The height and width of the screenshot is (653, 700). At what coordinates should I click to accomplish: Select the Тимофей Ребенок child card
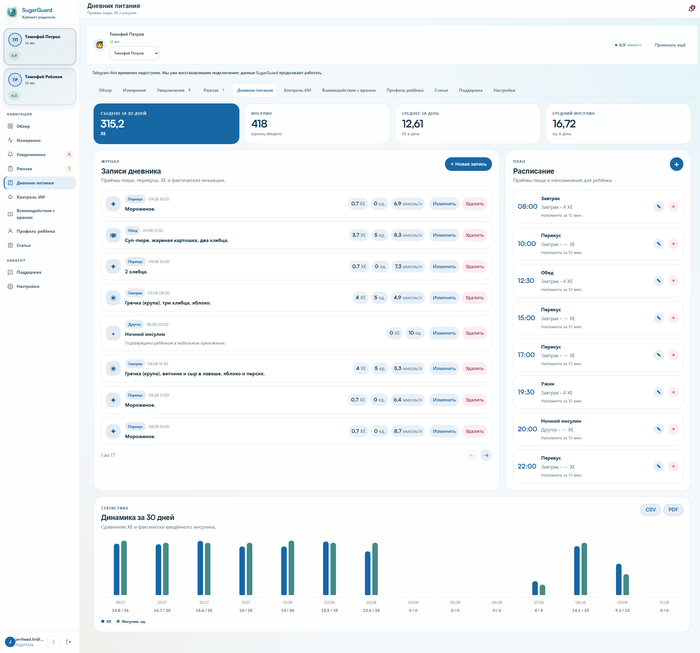tap(40, 87)
